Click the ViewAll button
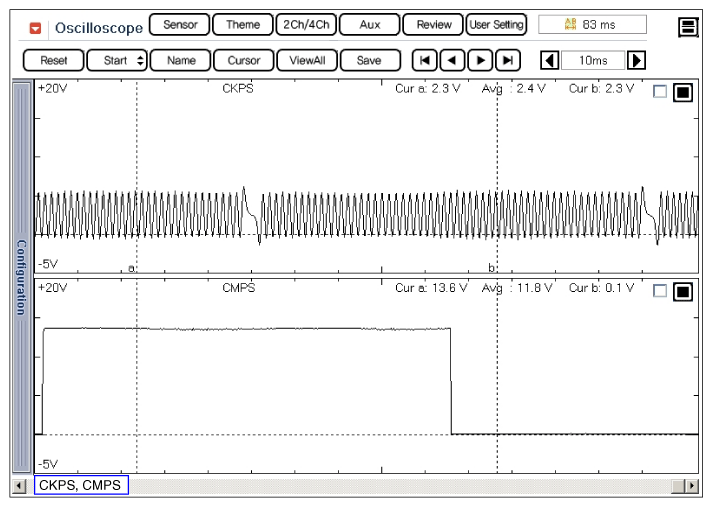This screenshot has height=507, width=712. [308, 60]
